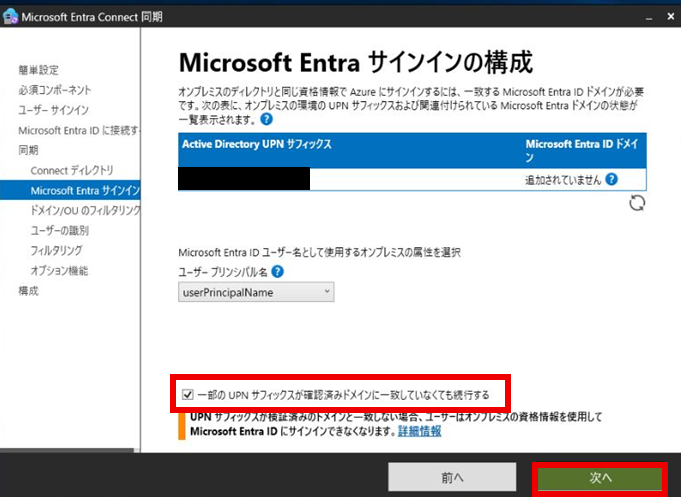The height and width of the screenshot is (497, 681).
Task: Open the ユーザー サインイン step
Action: [x=54, y=110]
